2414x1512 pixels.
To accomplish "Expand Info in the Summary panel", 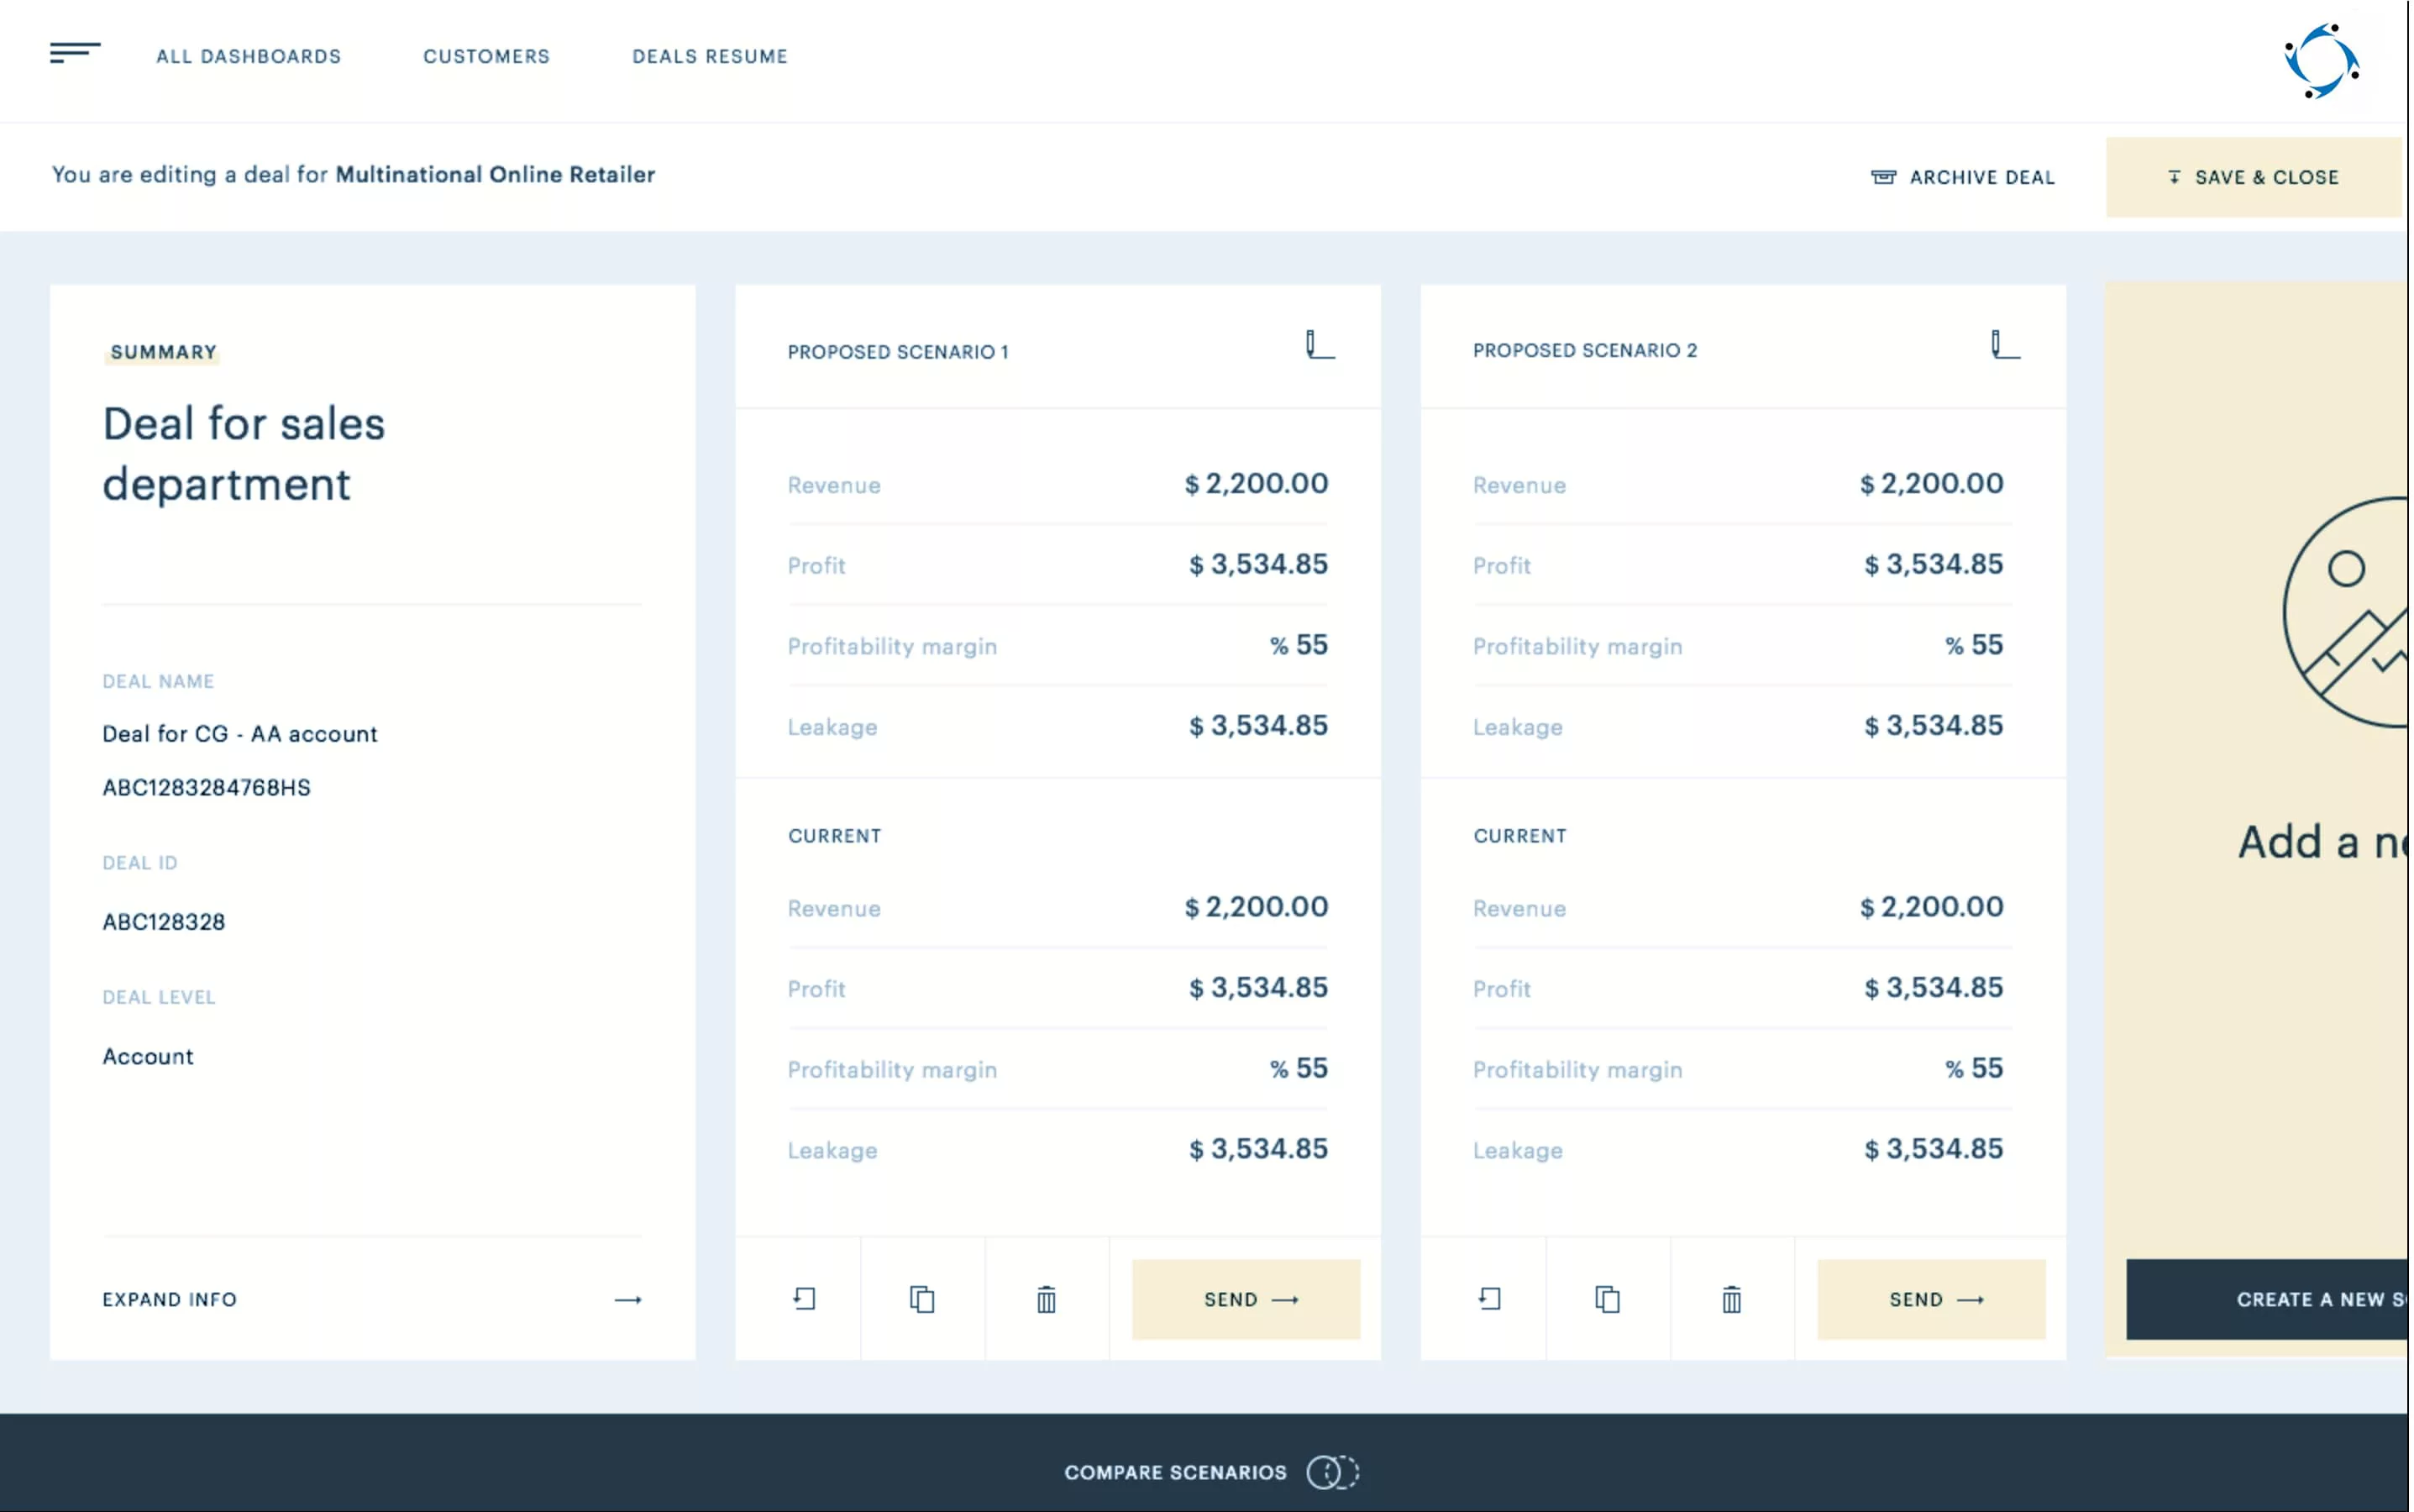I will 168,1299.
